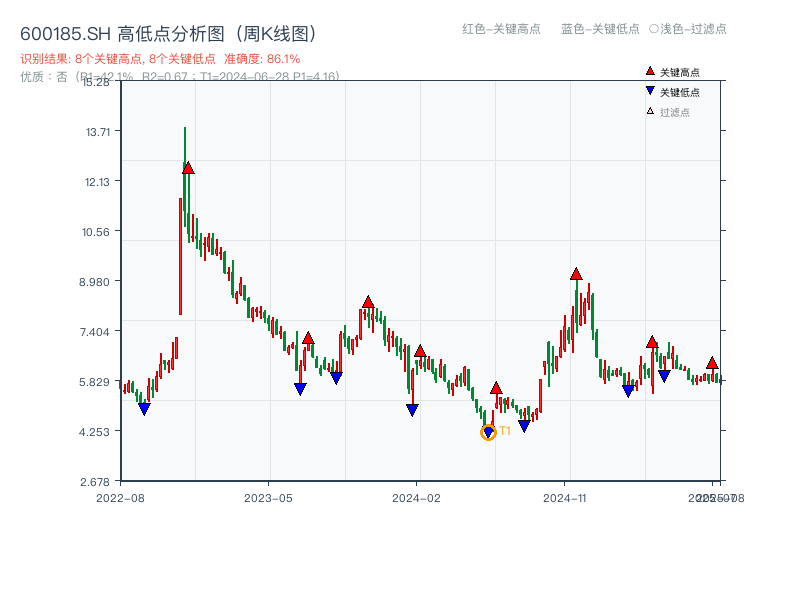Click the red key-high marker at the 12.5 peak
The width and height of the screenshot is (800, 600).
188,168
